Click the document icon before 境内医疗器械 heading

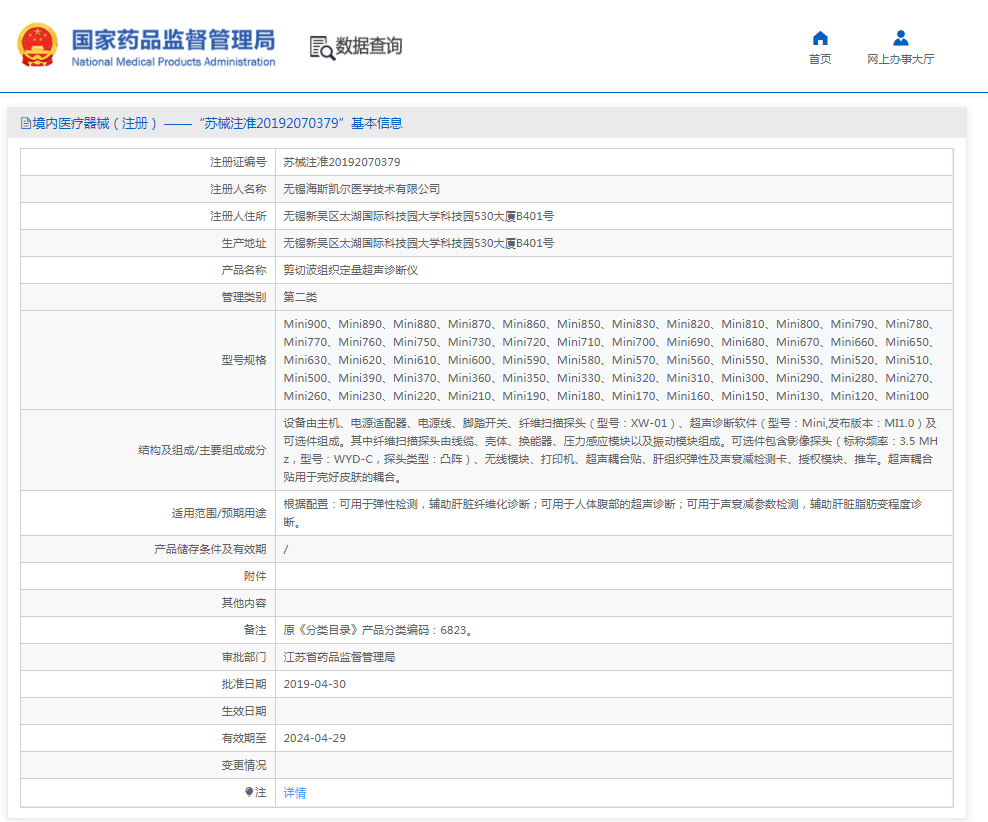(25, 124)
